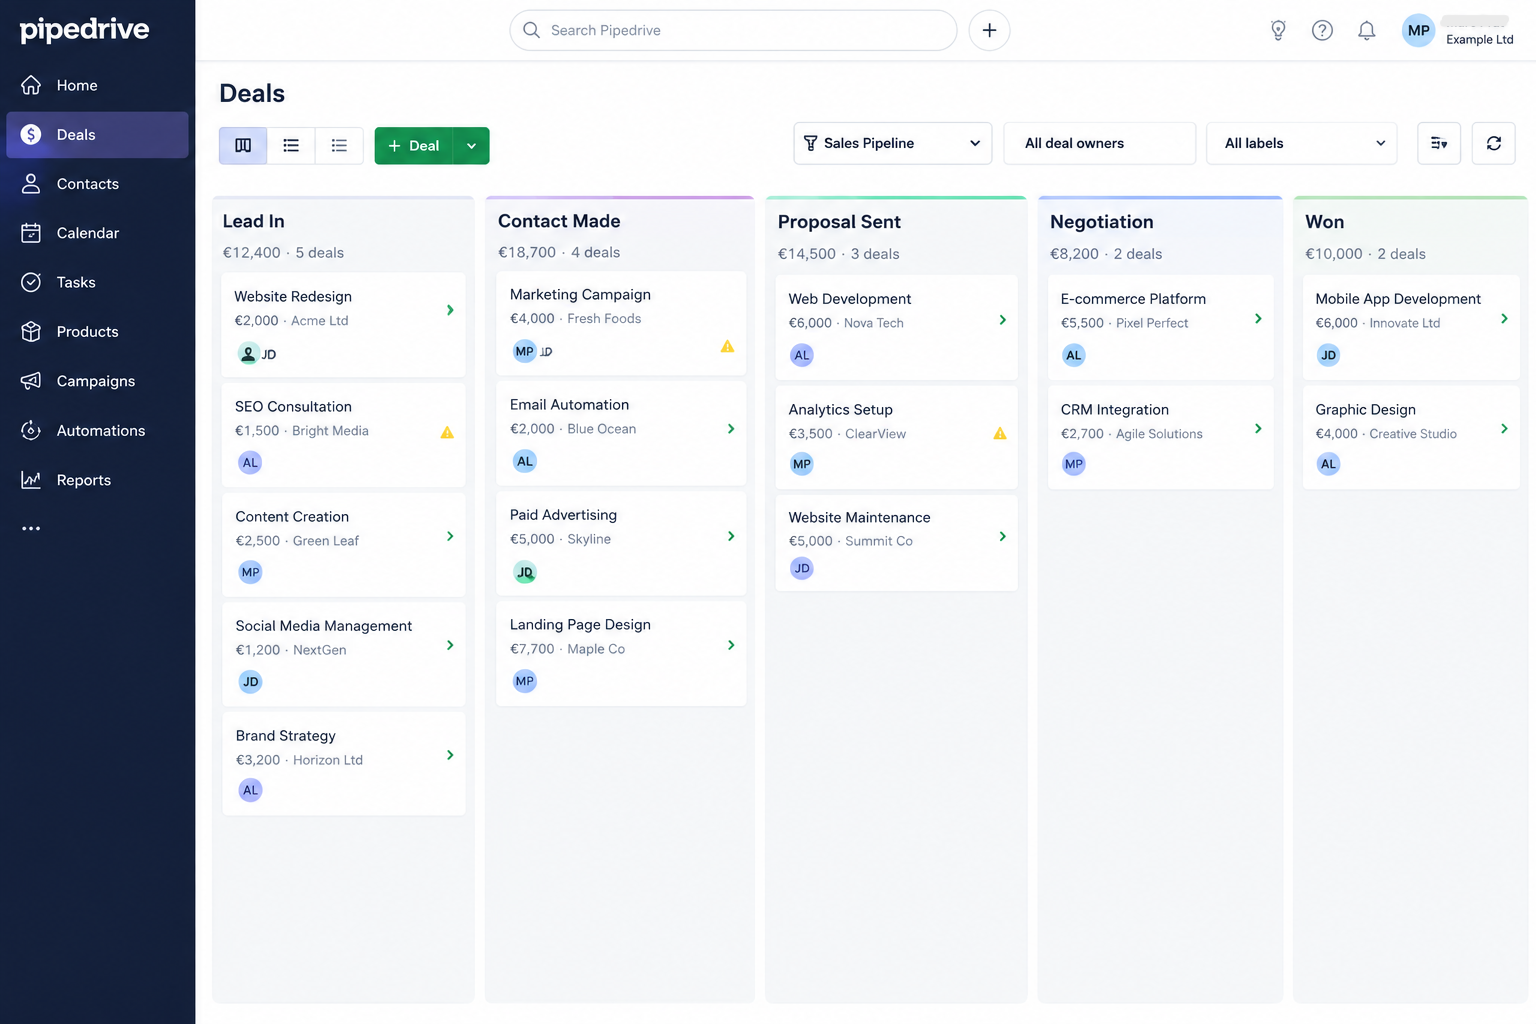This screenshot has width=1536, height=1024.
Task: Click the quick add plus button
Action: click(x=989, y=30)
